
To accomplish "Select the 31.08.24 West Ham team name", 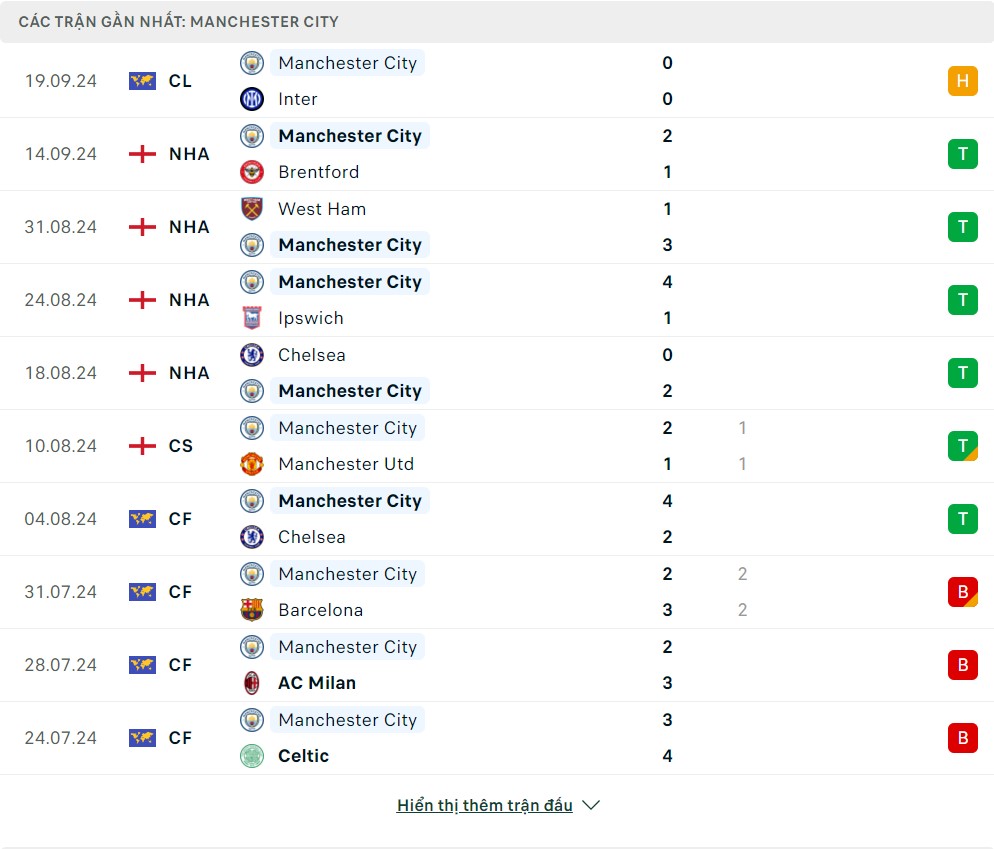I will 322,209.
